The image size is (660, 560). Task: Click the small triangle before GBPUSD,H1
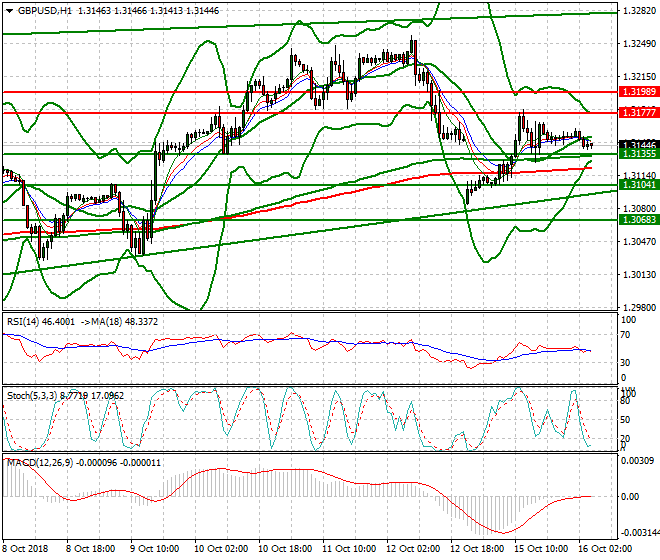click(8, 10)
